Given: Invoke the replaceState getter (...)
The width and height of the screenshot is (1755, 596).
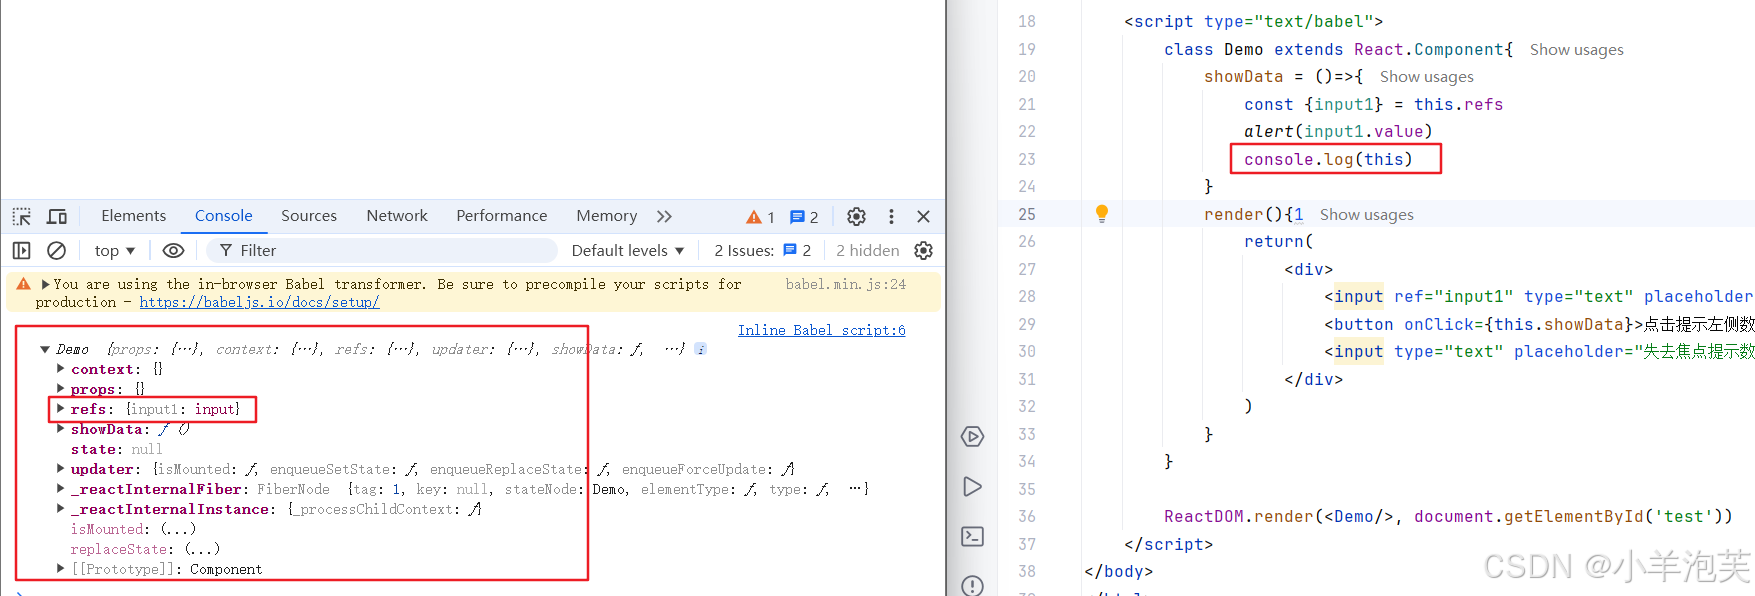Looking at the screenshot, I should 202,549.
